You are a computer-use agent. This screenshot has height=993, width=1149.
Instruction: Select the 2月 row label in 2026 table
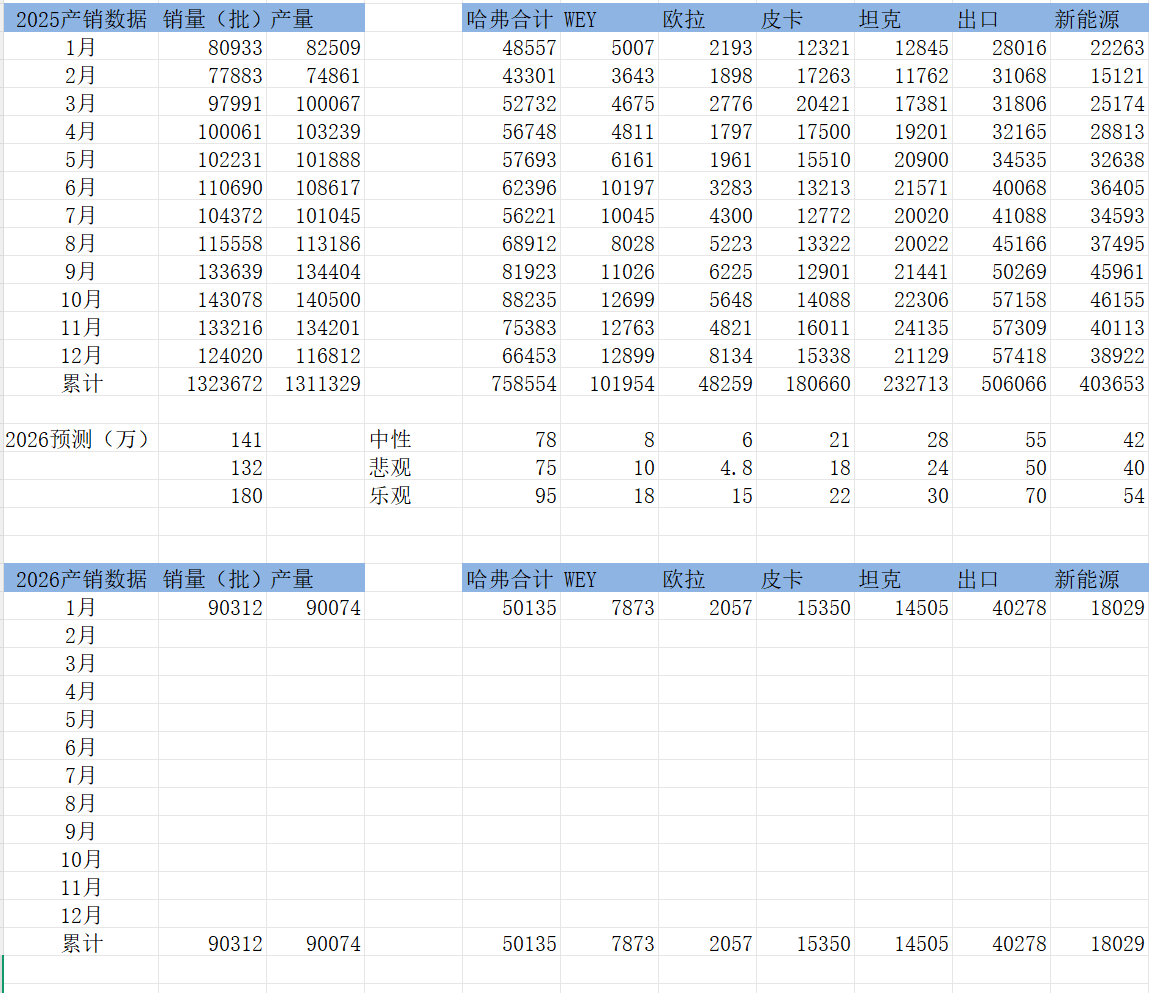pos(81,635)
